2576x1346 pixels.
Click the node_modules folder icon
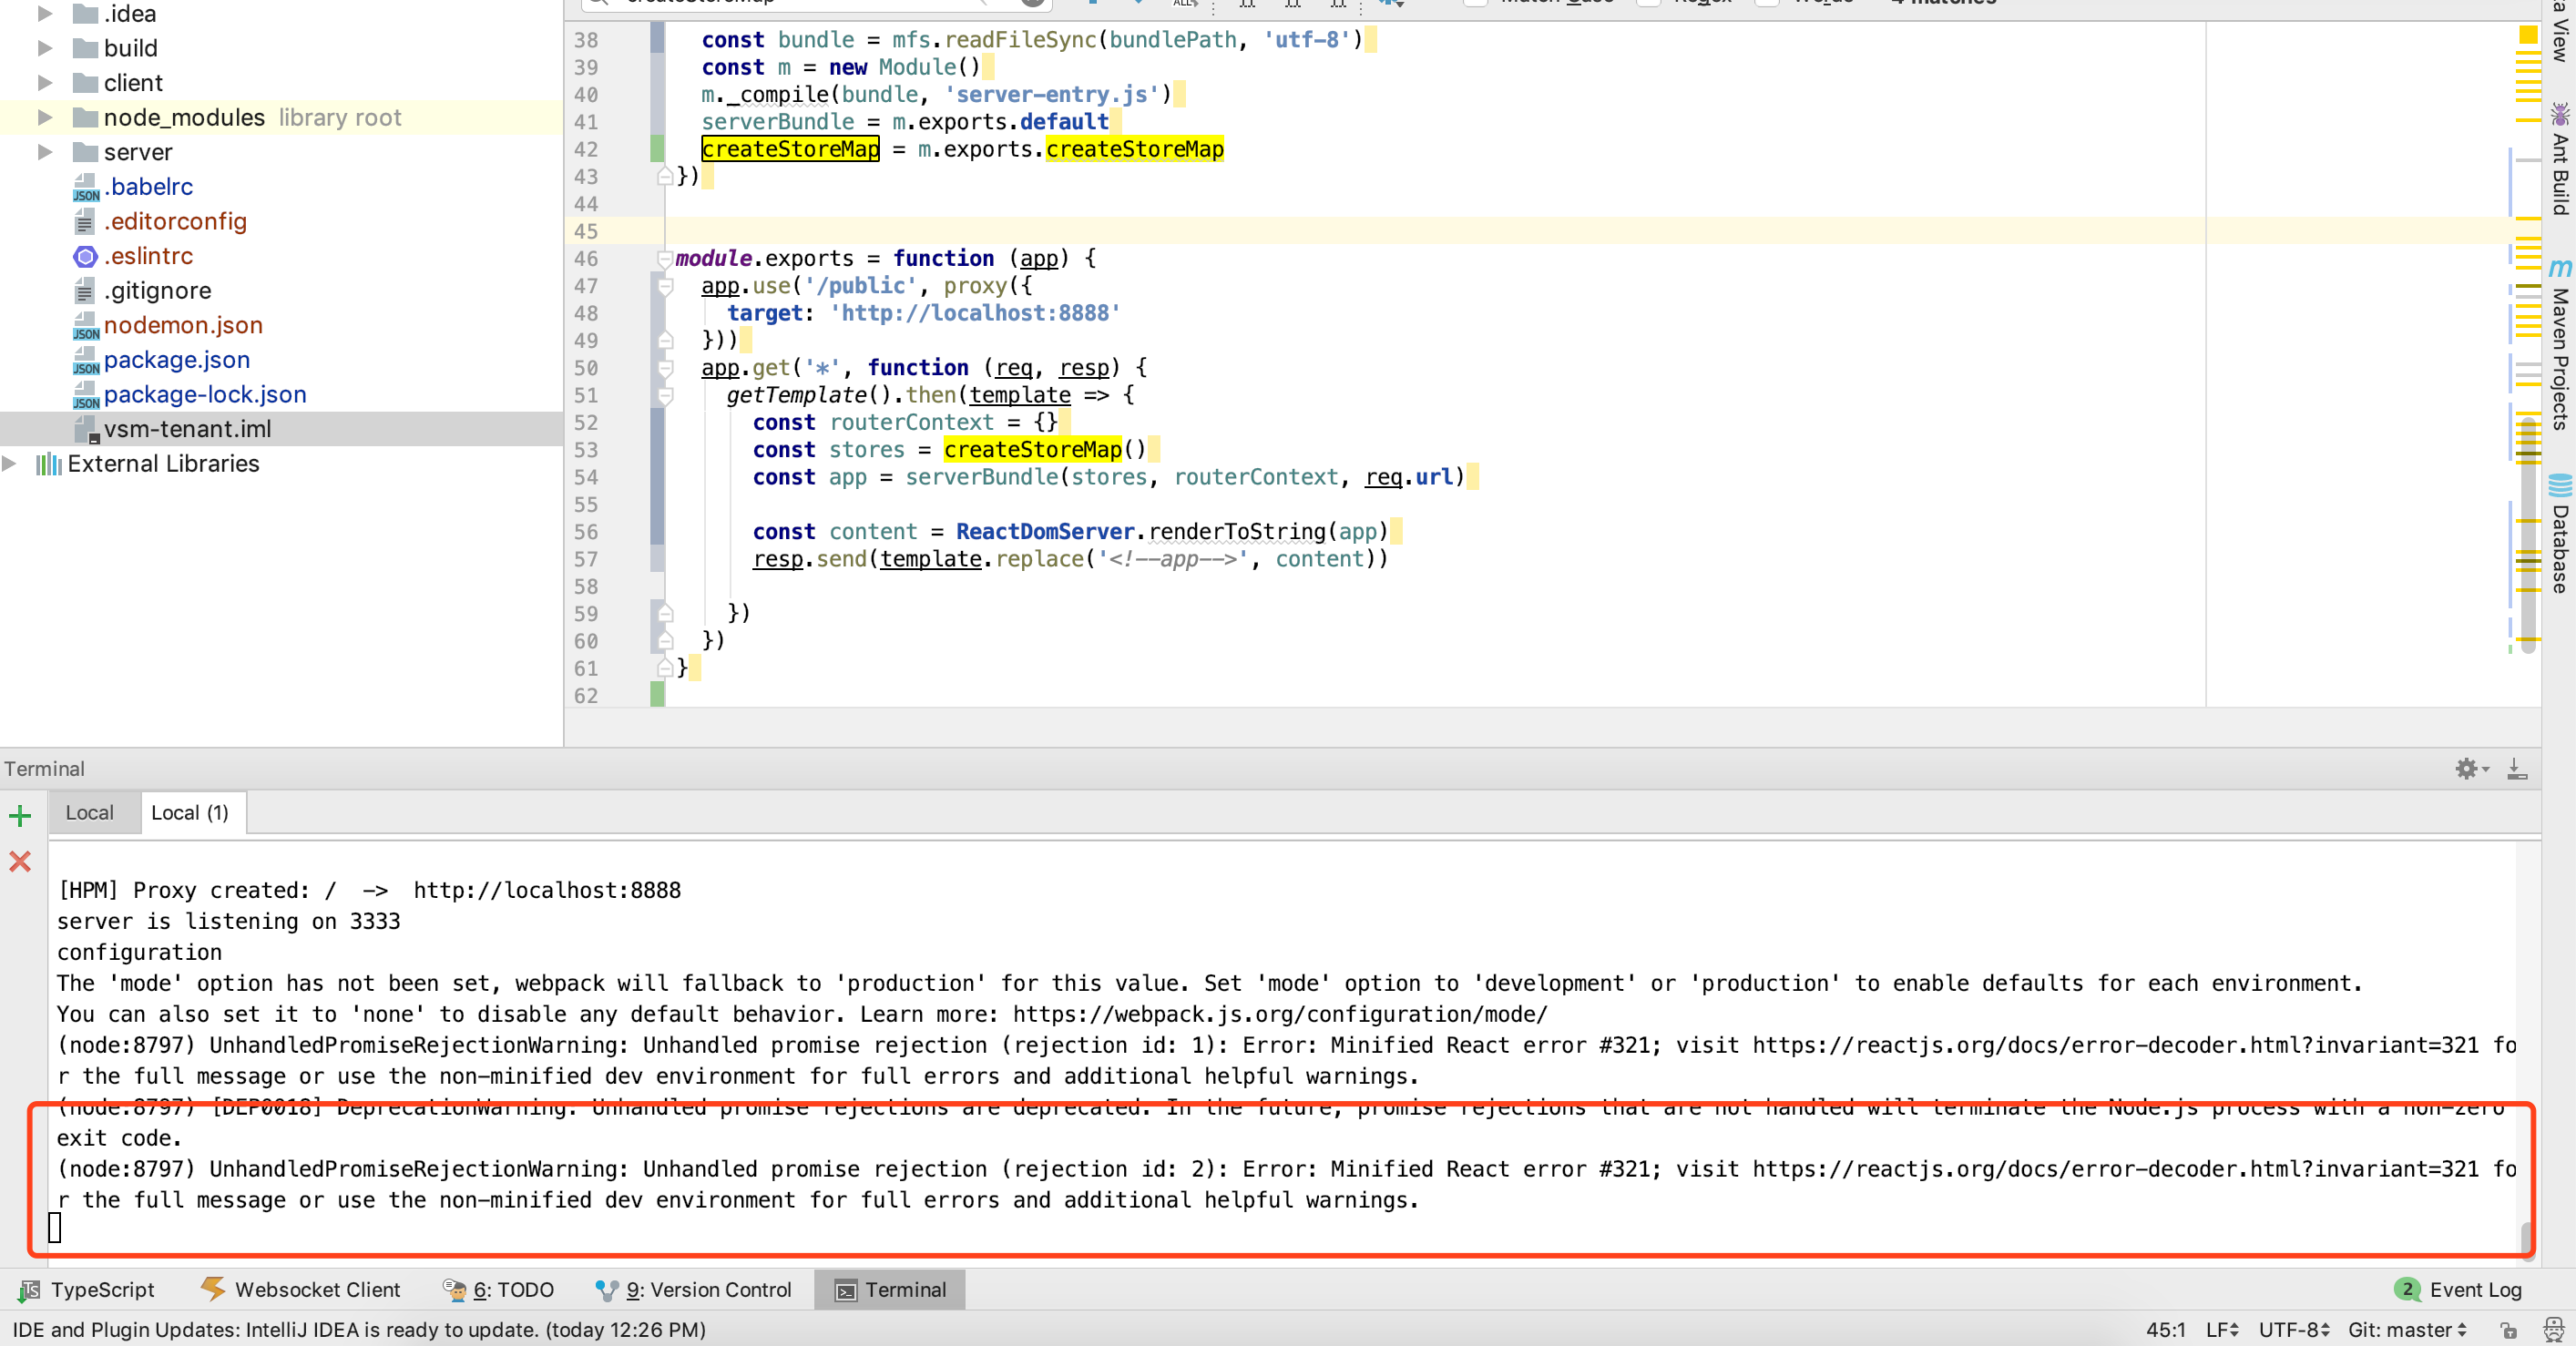[x=86, y=118]
